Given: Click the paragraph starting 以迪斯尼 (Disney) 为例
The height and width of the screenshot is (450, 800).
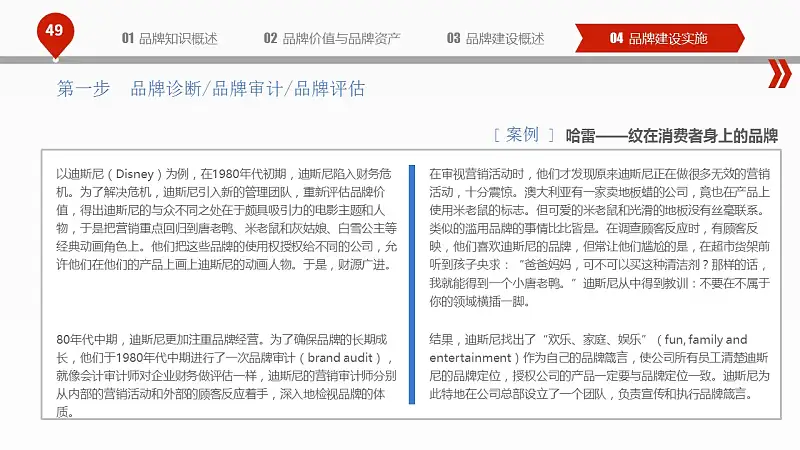Looking at the screenshot, I should [x=227, y=219].
